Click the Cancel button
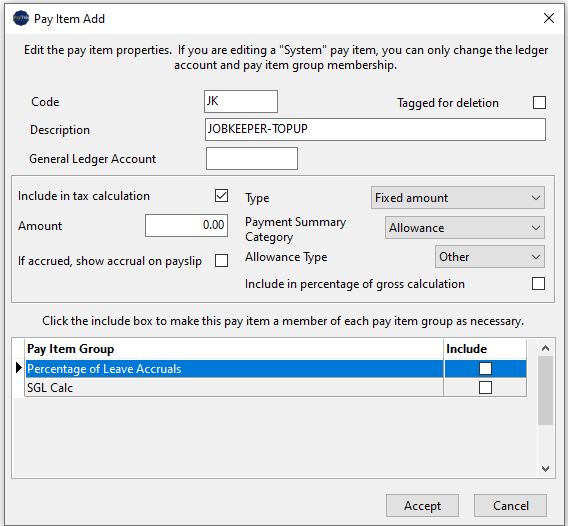The width and height of the screenshot is (568, 526). [x=510, y=506]
